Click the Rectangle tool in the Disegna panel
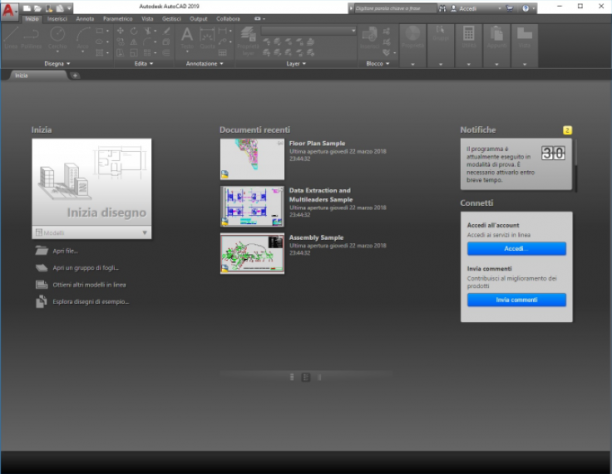Viewport: 612px width, 474px height. [x=100, y=31]
